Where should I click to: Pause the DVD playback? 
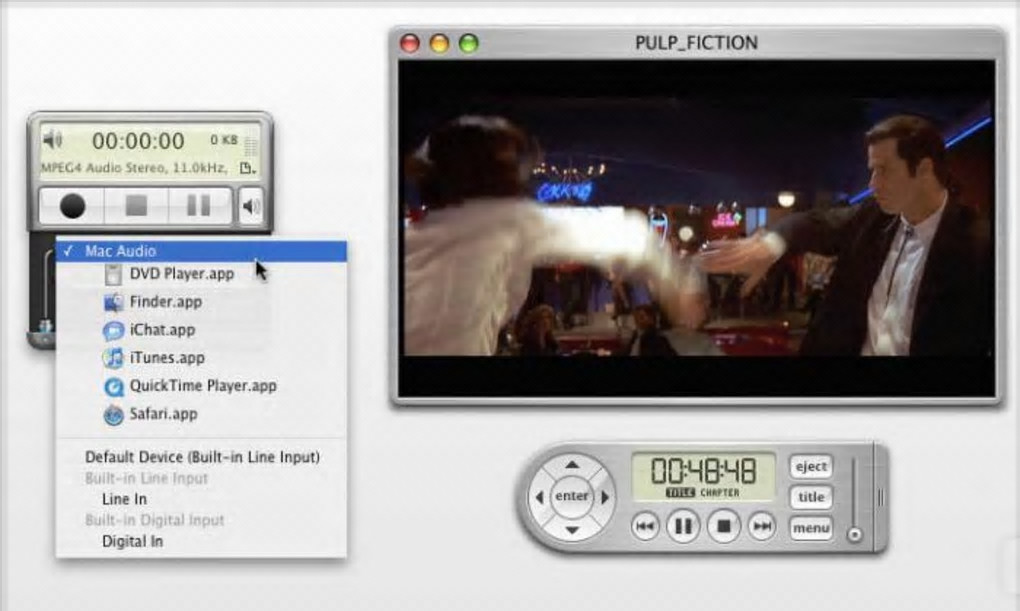point(683,526)
